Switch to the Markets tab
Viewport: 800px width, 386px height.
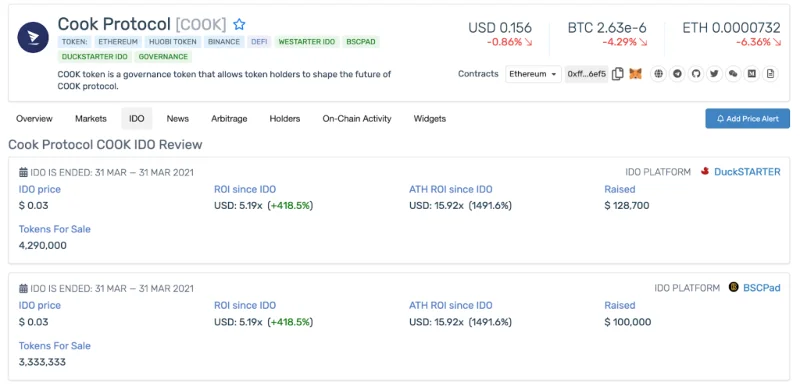pyautogui.click(x=91, y=118)
